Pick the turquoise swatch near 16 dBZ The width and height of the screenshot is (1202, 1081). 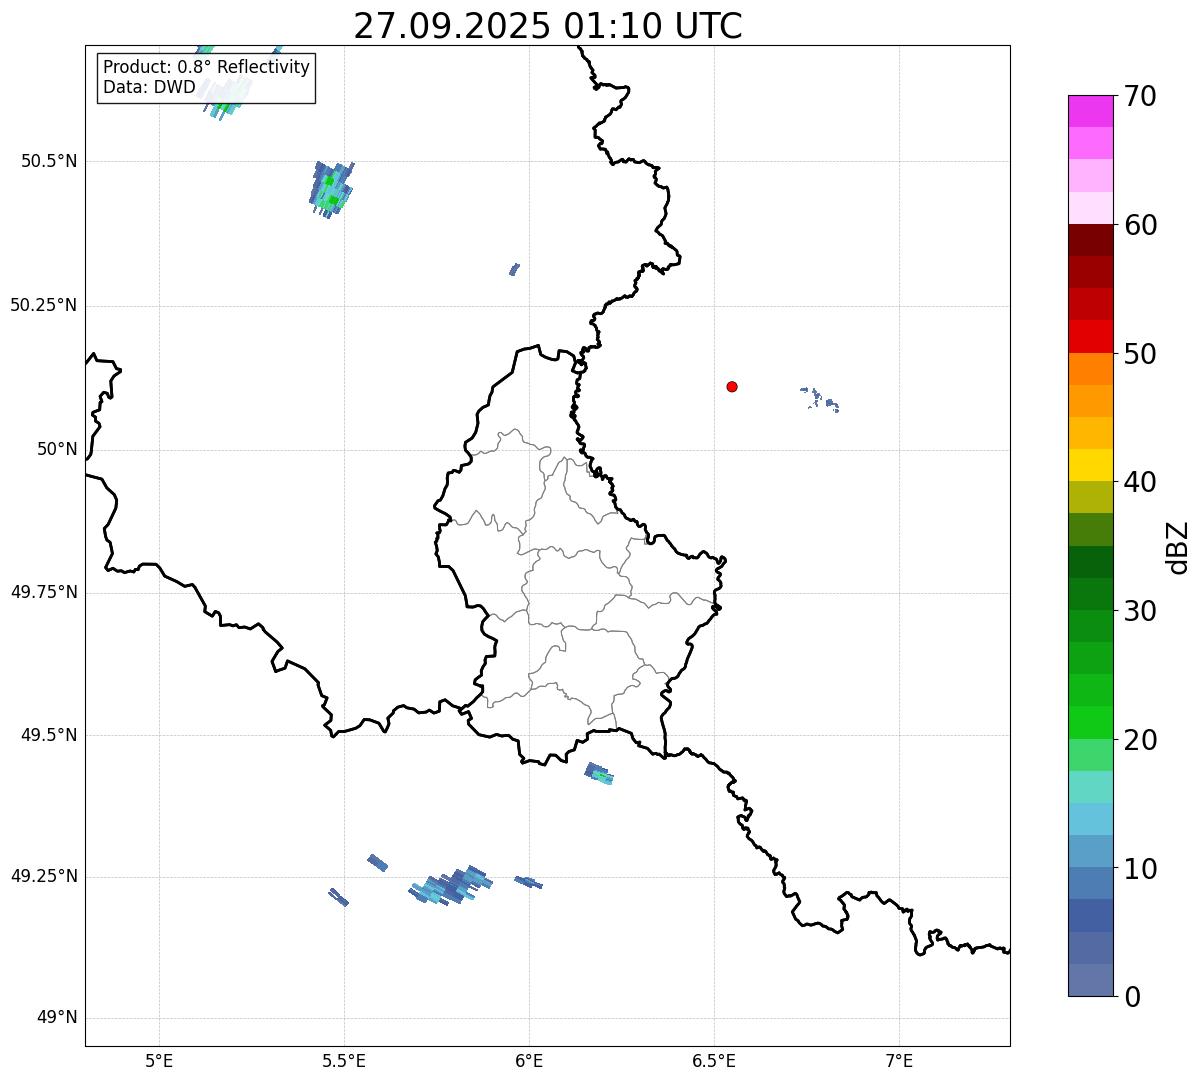point(1091,787)
